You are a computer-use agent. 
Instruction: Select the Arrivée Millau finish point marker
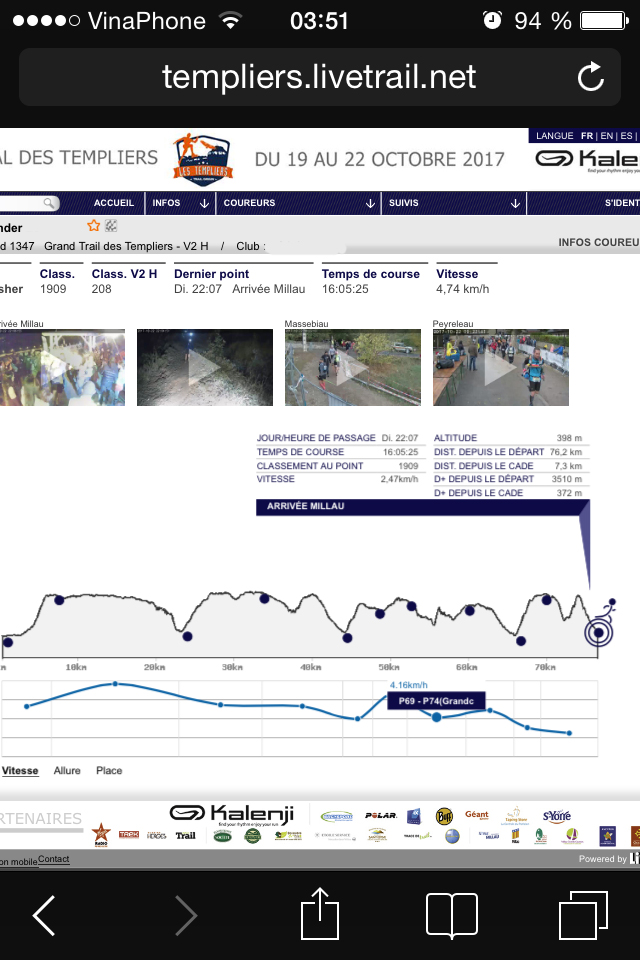pyautogui.click(x=598, y=632)
